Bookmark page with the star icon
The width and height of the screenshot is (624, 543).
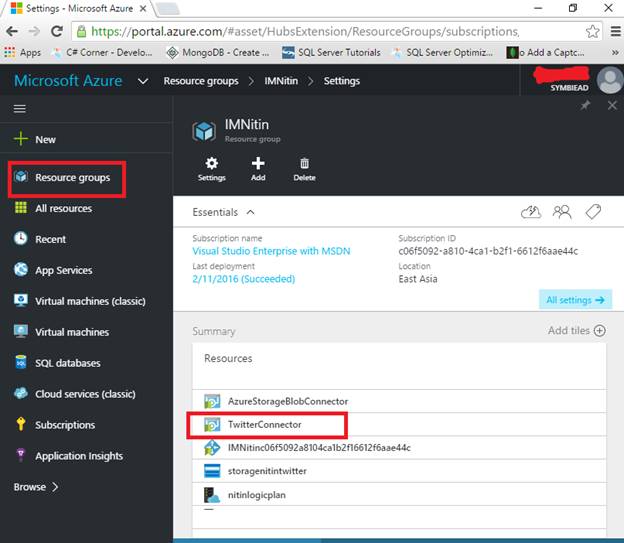click(593, 31)
